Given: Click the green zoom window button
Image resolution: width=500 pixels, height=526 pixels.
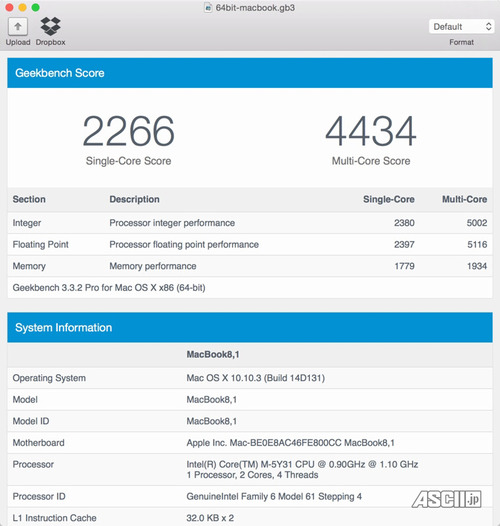Looking at the screenshot, I should [x=36, y=7].
